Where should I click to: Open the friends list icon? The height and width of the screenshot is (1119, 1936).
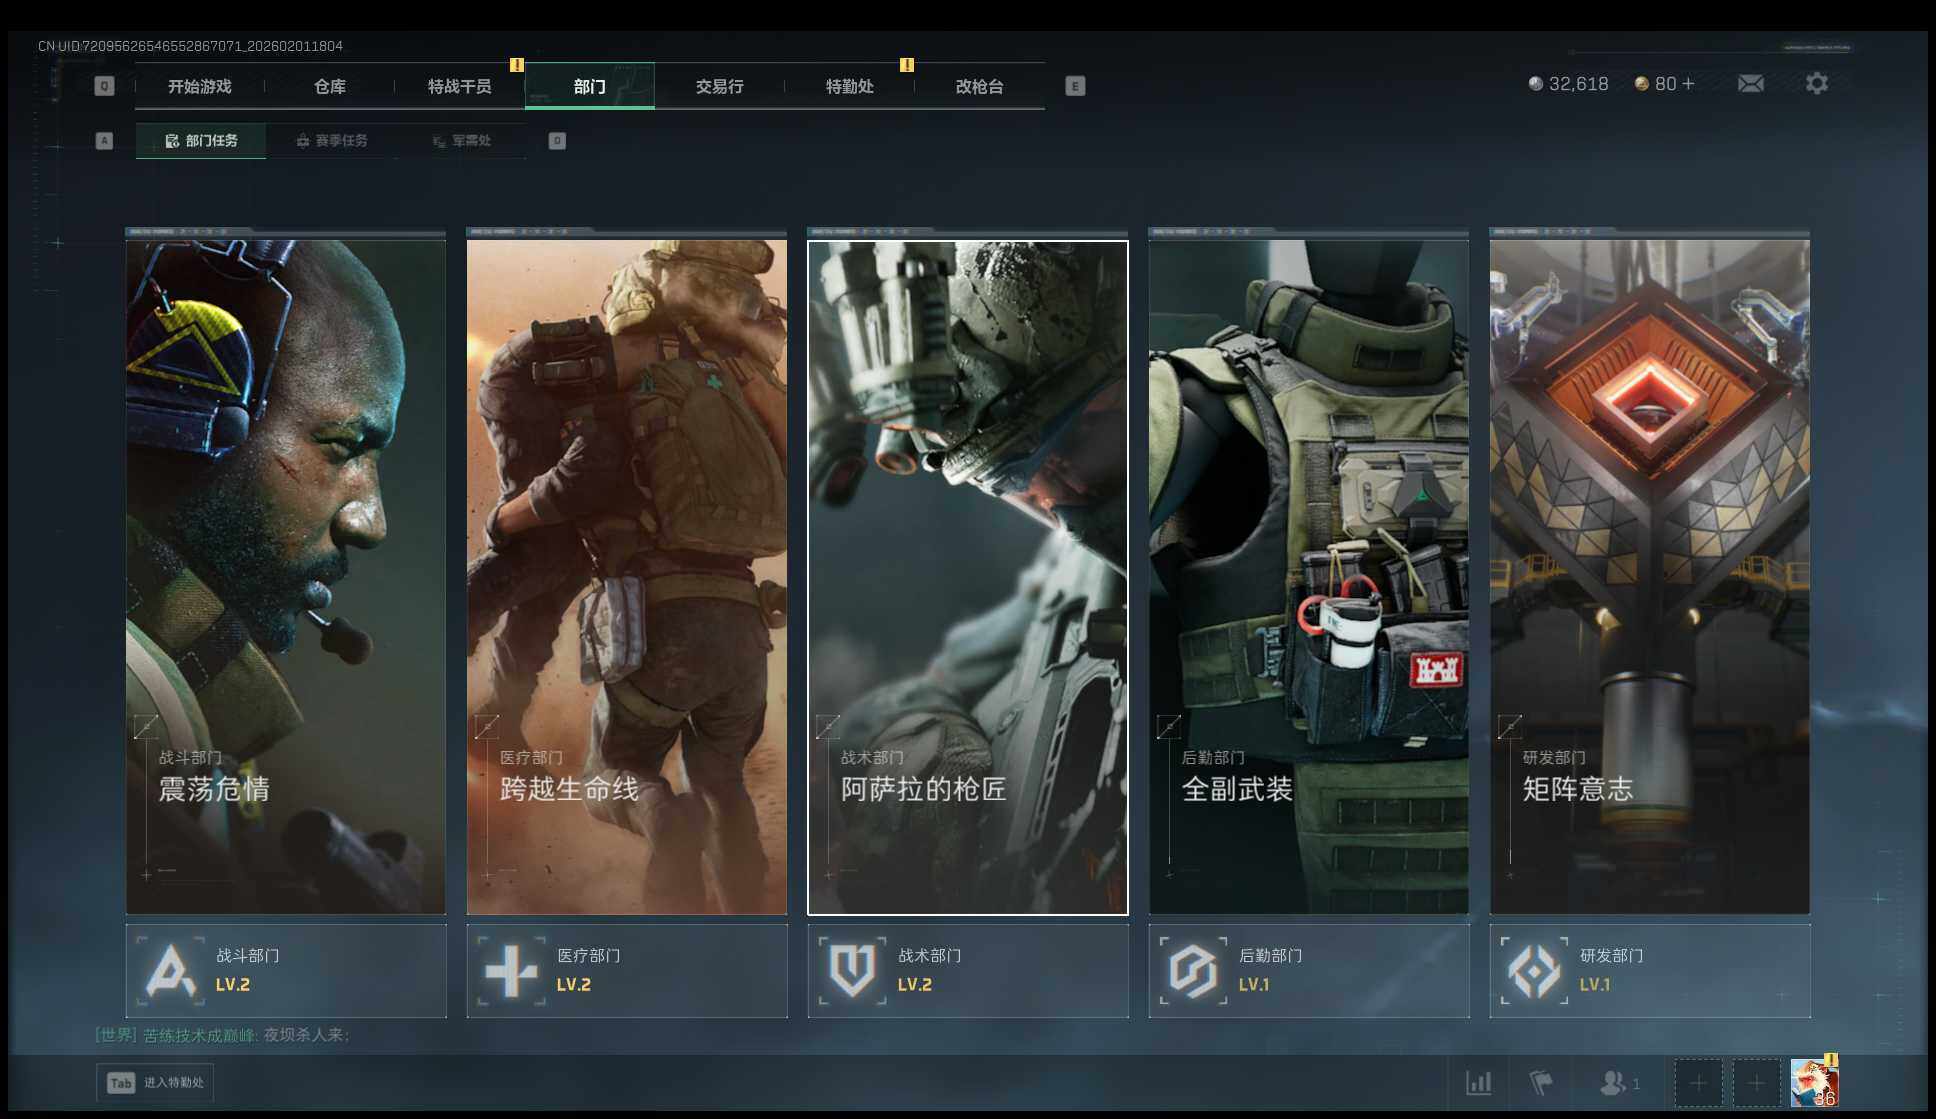[x=1612, y=1082]
